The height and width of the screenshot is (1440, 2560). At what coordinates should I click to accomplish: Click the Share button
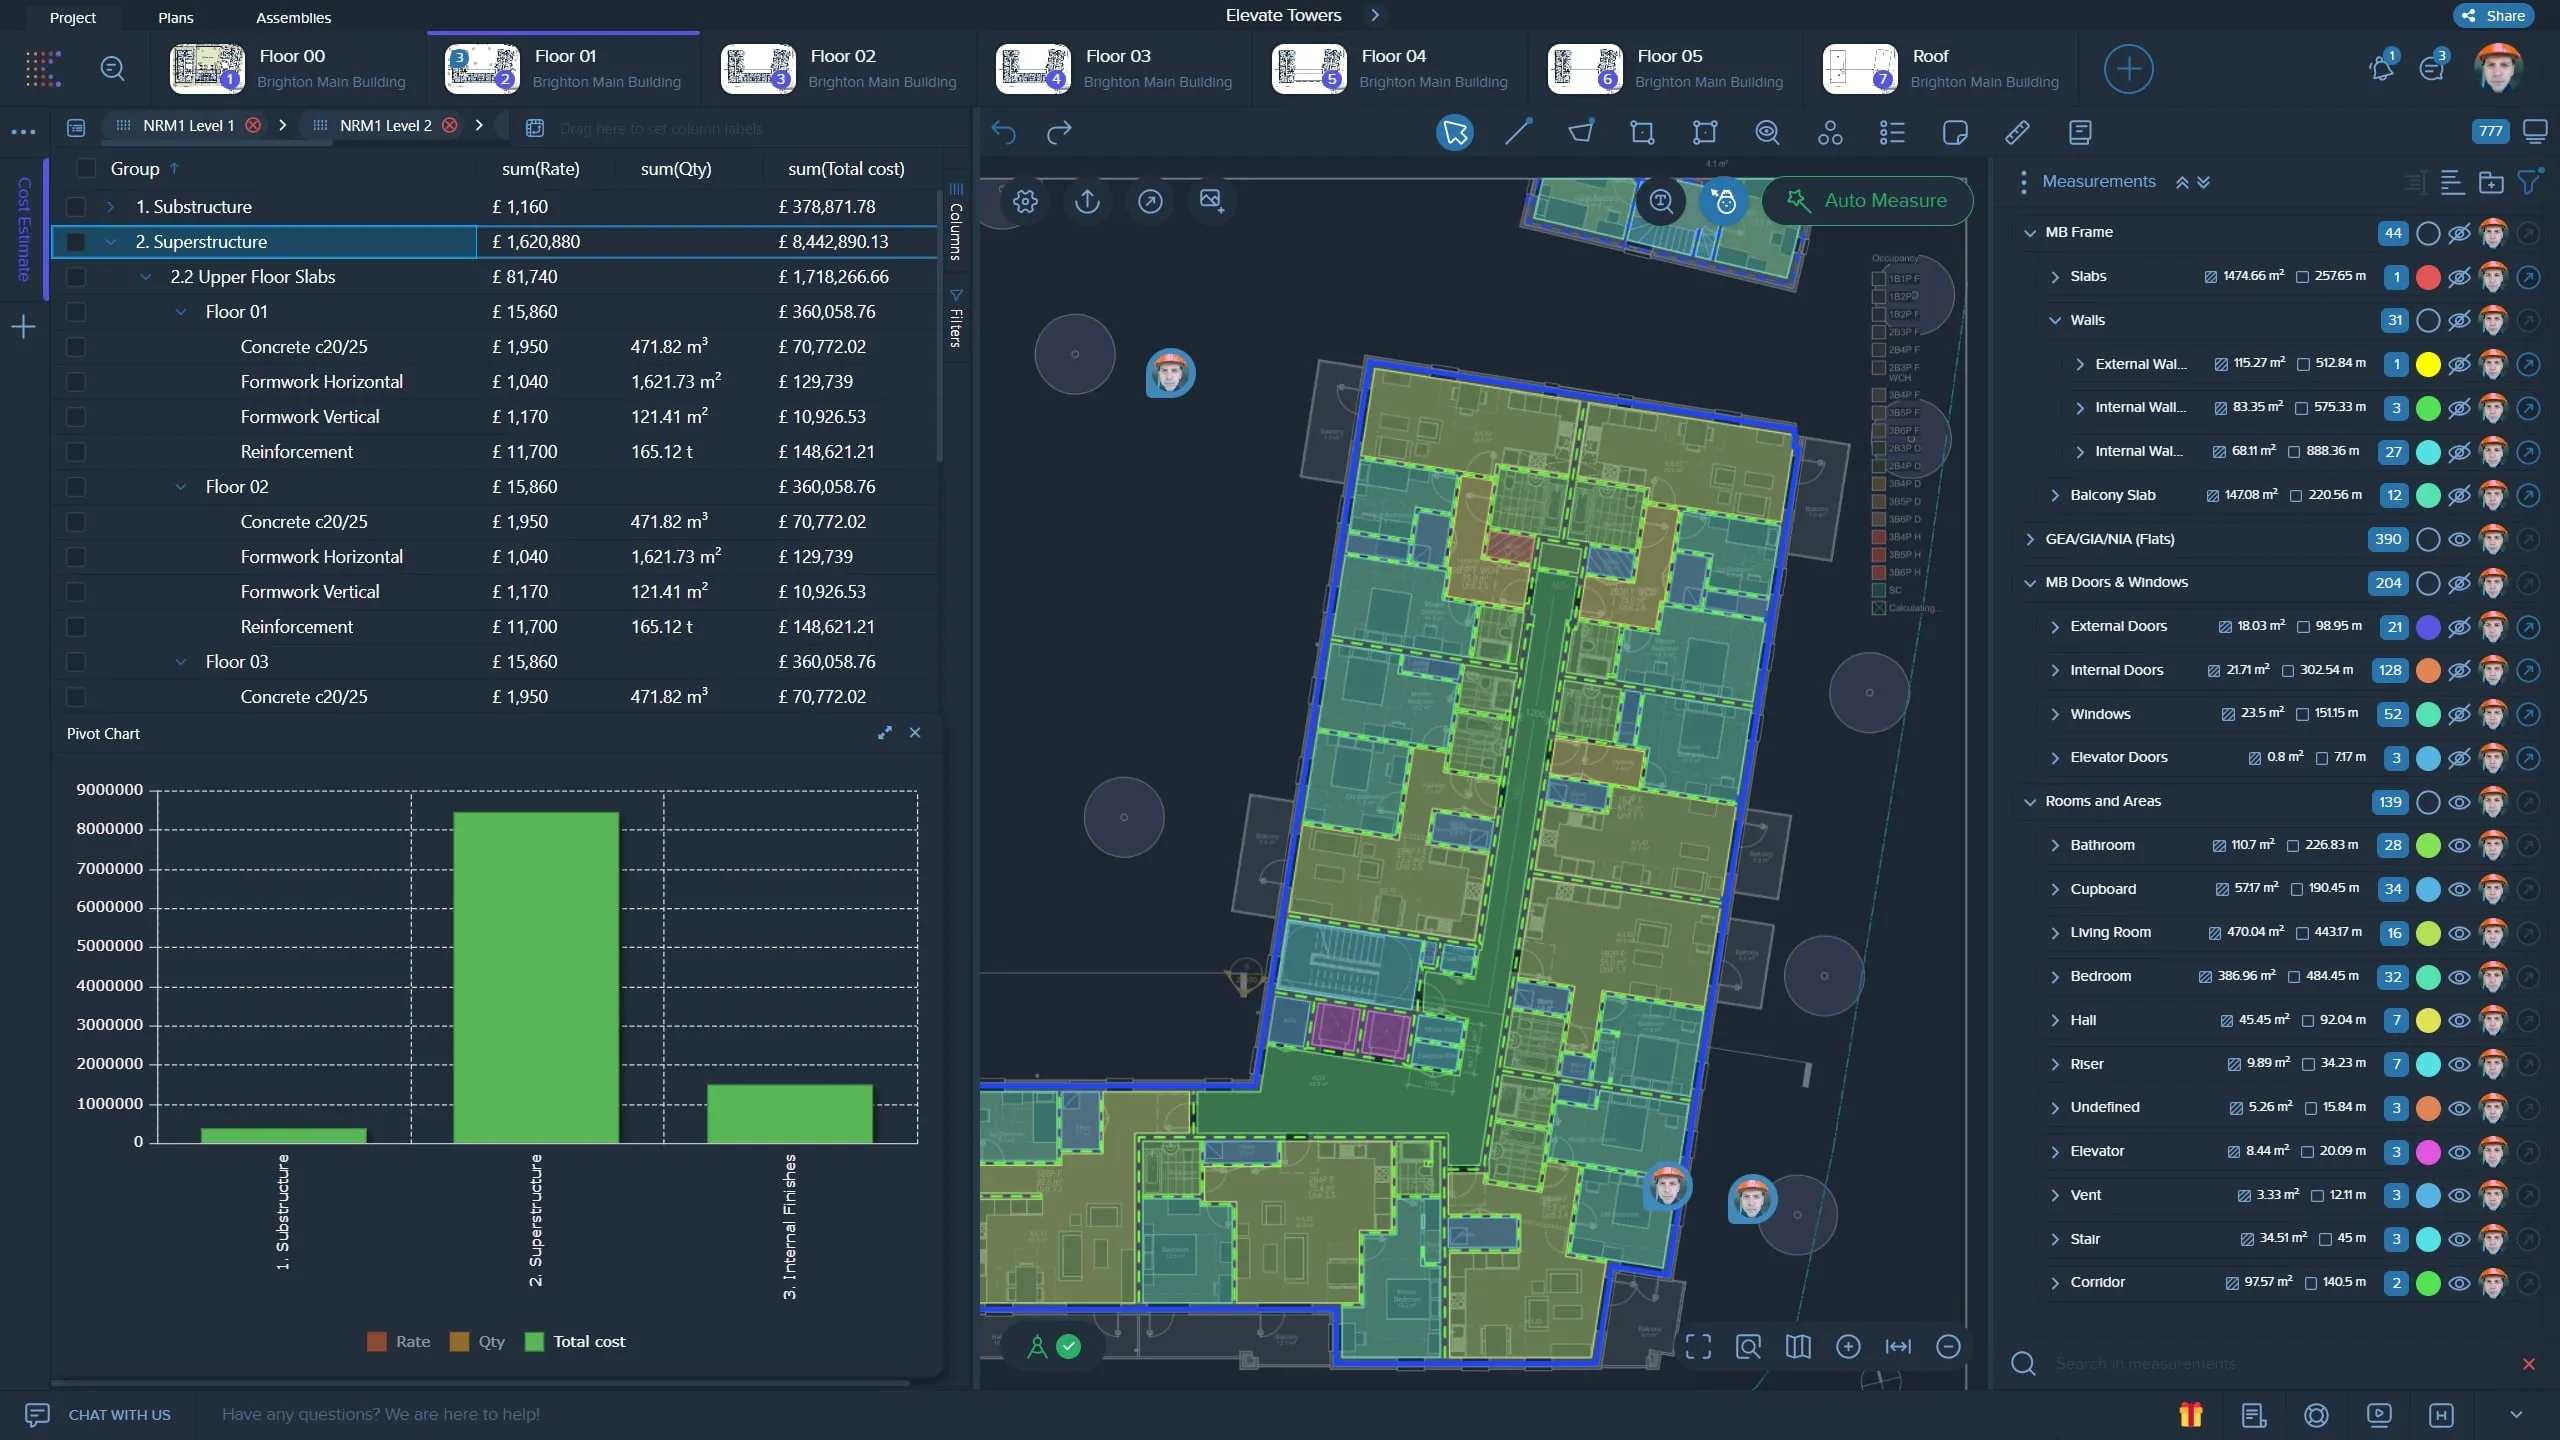pyautogui.click(x=2492, y=15)
